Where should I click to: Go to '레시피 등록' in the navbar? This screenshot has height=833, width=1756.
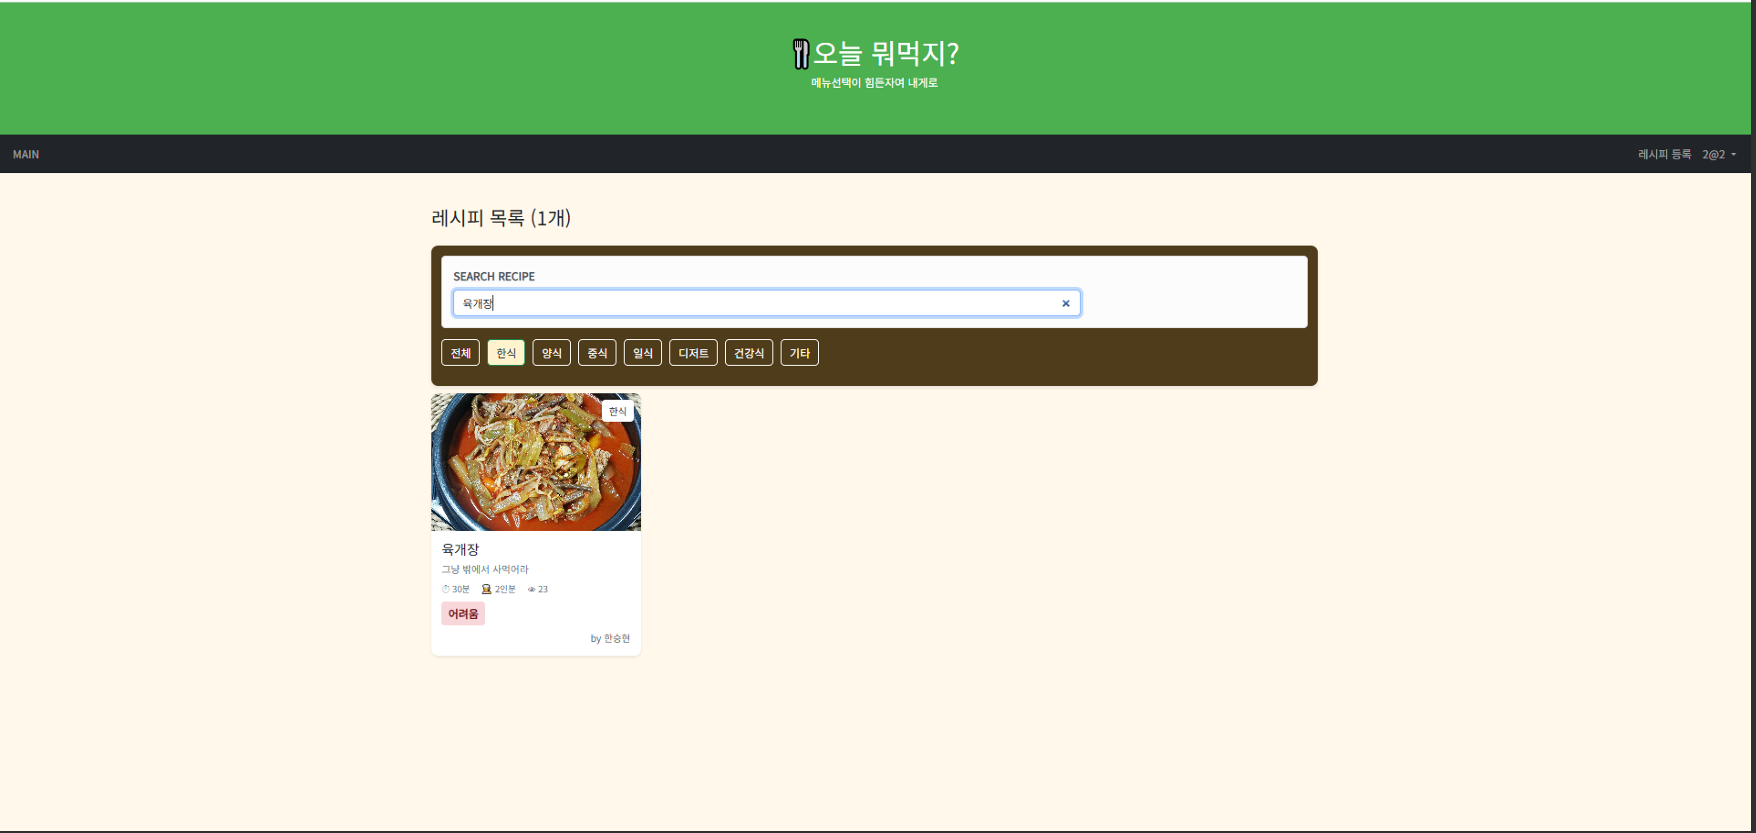pyautogui.click(x=1664, y=154)
